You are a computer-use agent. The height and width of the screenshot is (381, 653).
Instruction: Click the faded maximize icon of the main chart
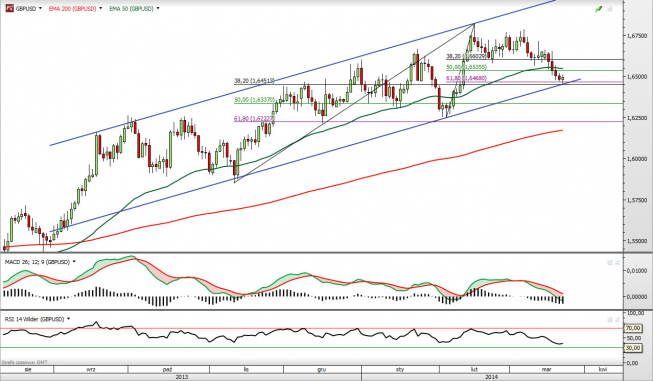tap(610, 9)
